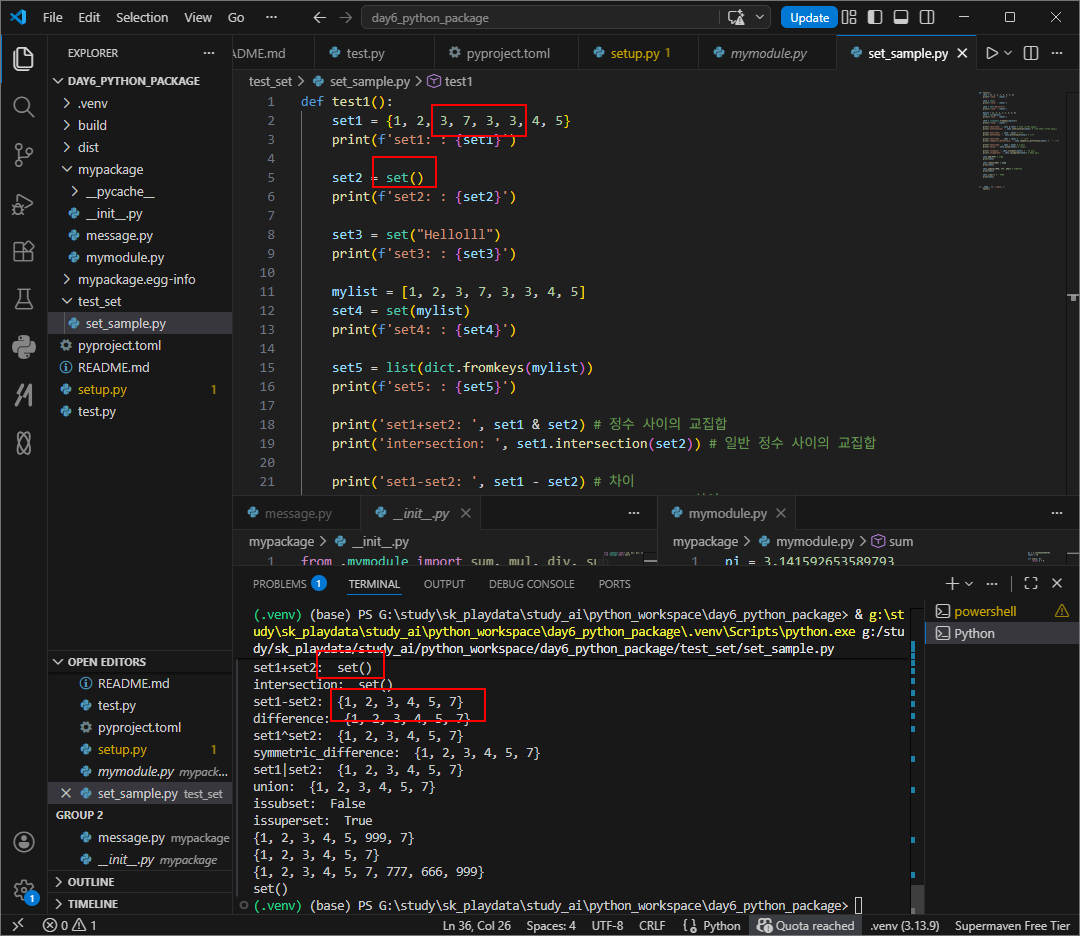1080x936 pixels.
Task: Click Quota reached in status bar
Action: 805,925
